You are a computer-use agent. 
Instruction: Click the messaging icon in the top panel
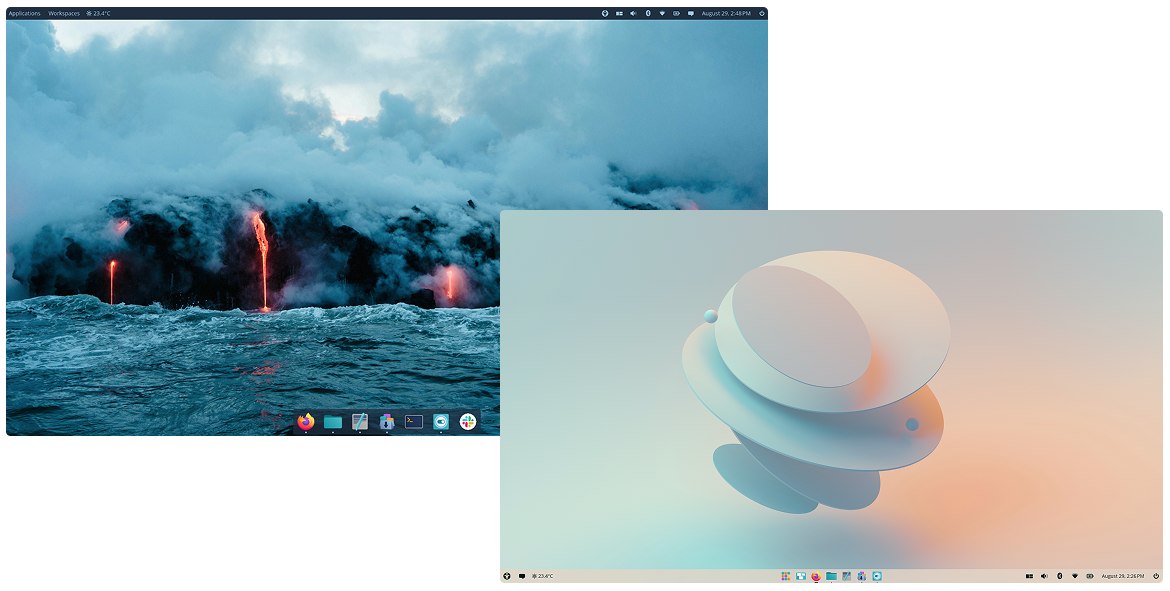[691, 13]
